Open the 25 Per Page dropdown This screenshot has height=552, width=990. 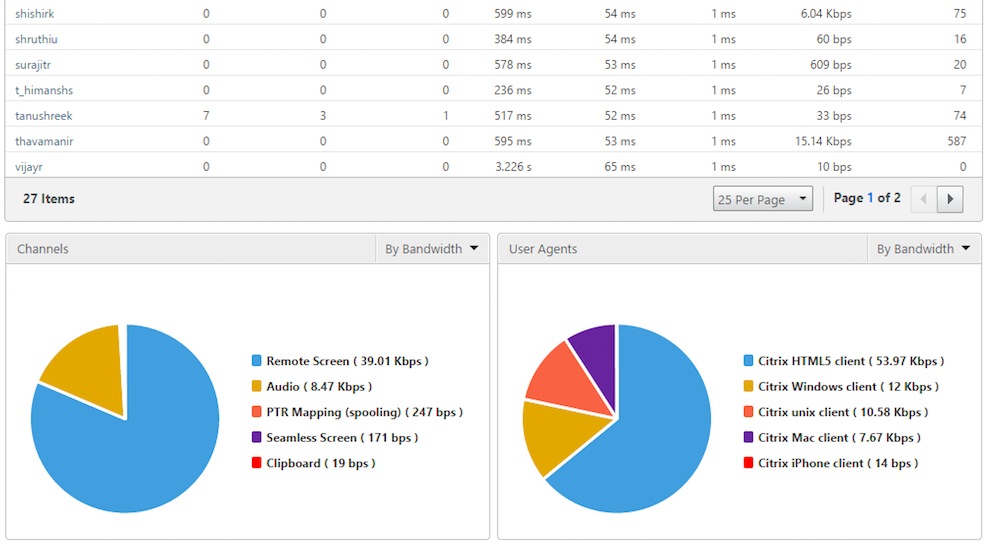click(x=763, y=199)
